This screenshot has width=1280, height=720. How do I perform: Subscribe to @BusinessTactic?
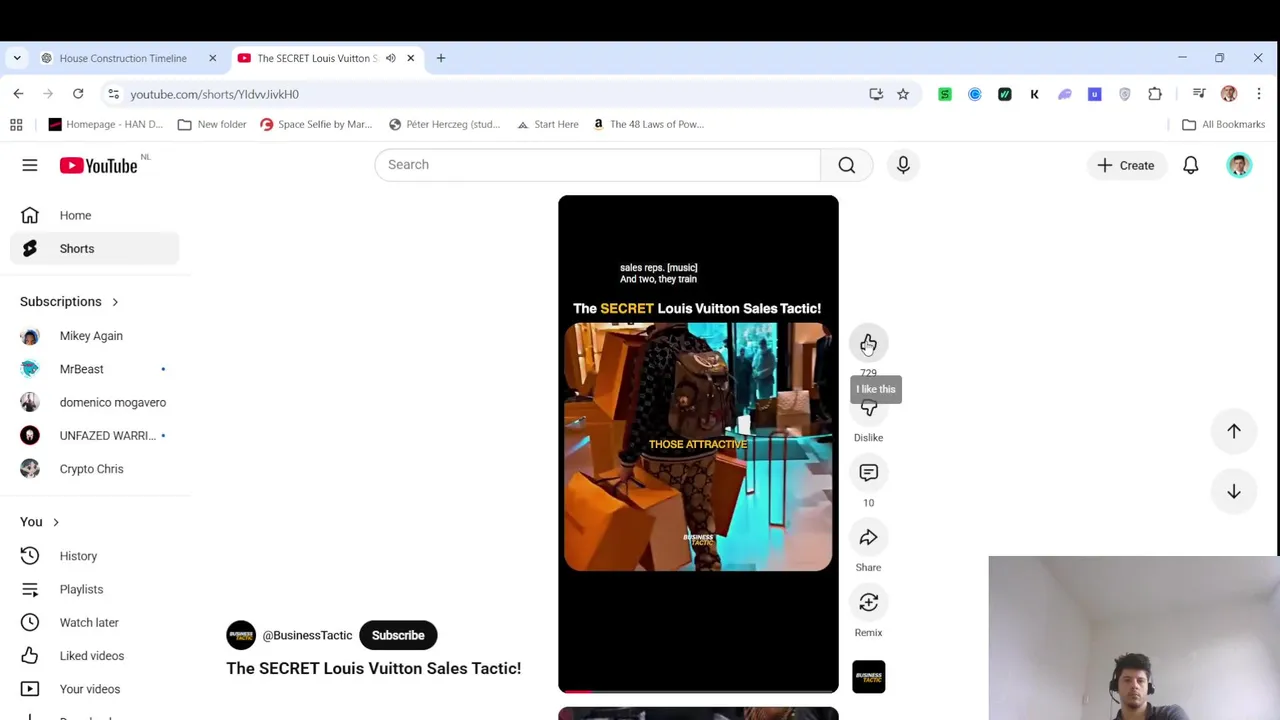click(398, 635)
